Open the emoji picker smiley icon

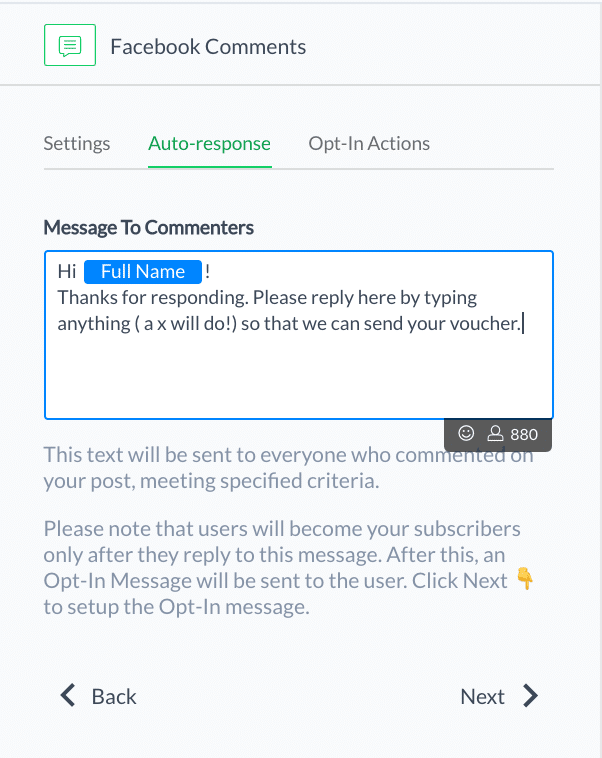click(x=466, y=433)
